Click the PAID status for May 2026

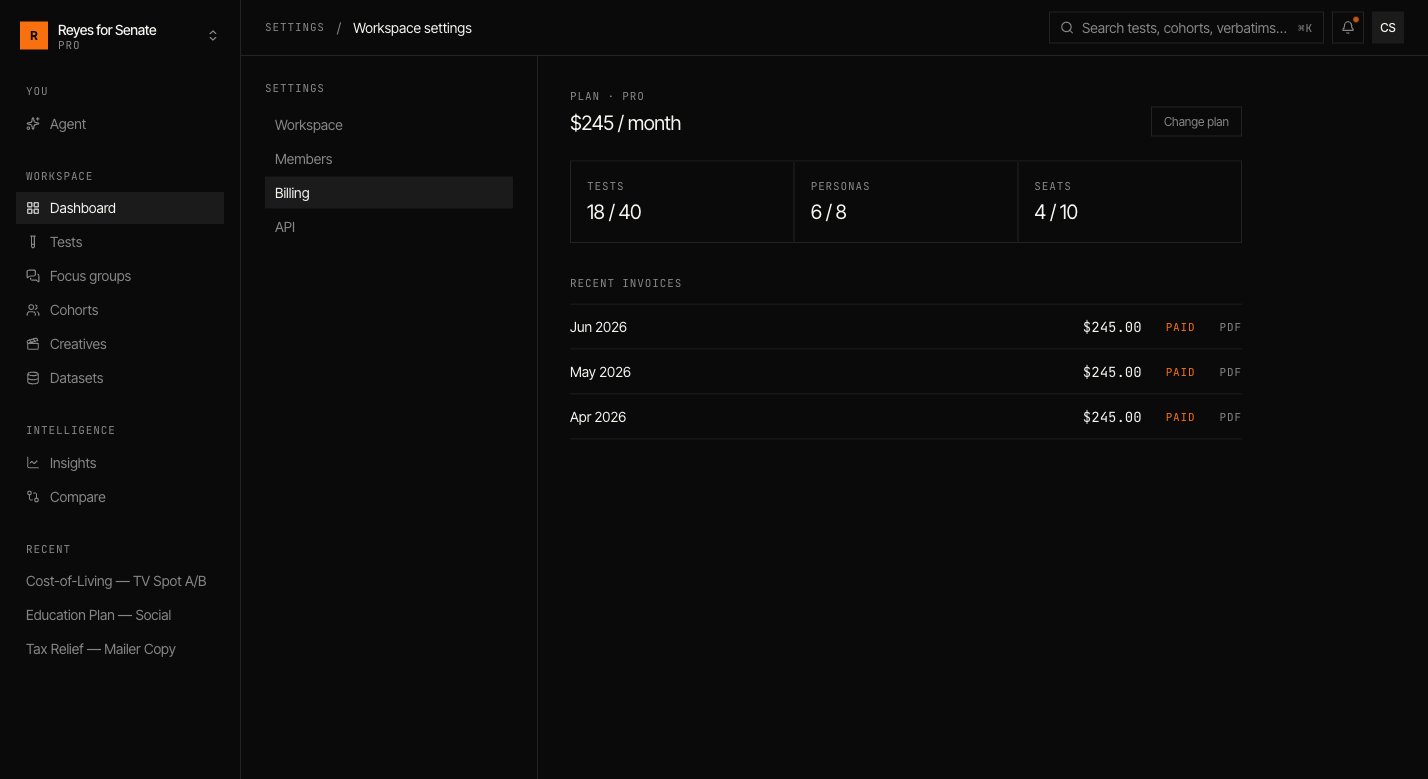click(1180, 372)
